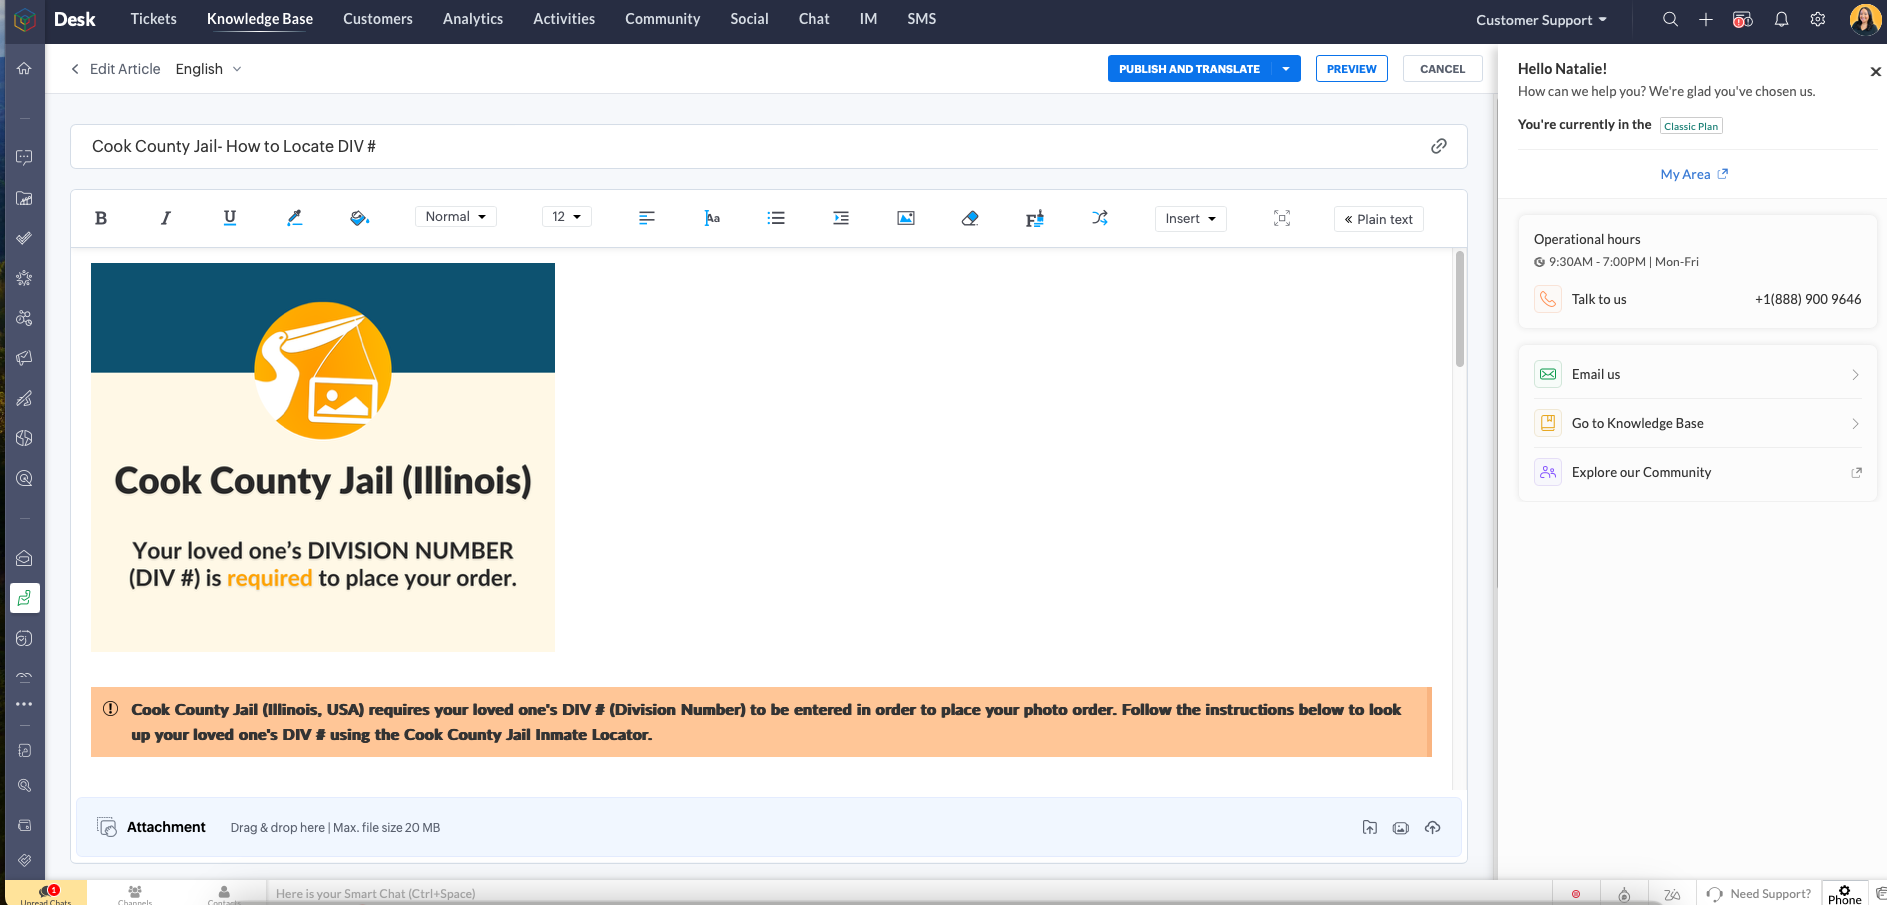Expand the Customer Support department dropdown
This screenshot has height=905, width=1887.
[1542, 20]
